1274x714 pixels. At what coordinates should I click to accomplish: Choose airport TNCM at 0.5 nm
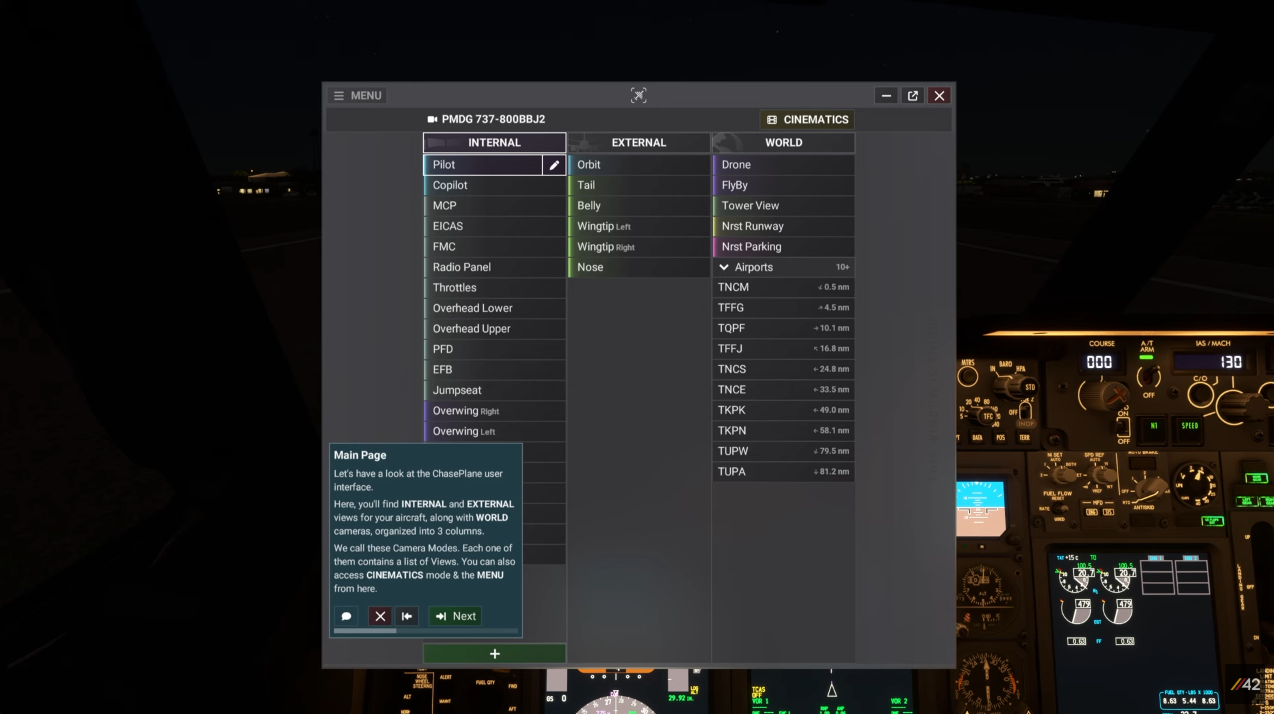click(784, 287)
